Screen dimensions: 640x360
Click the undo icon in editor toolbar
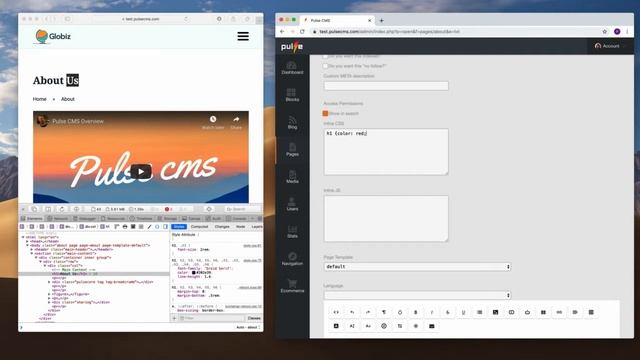[352, 312]
